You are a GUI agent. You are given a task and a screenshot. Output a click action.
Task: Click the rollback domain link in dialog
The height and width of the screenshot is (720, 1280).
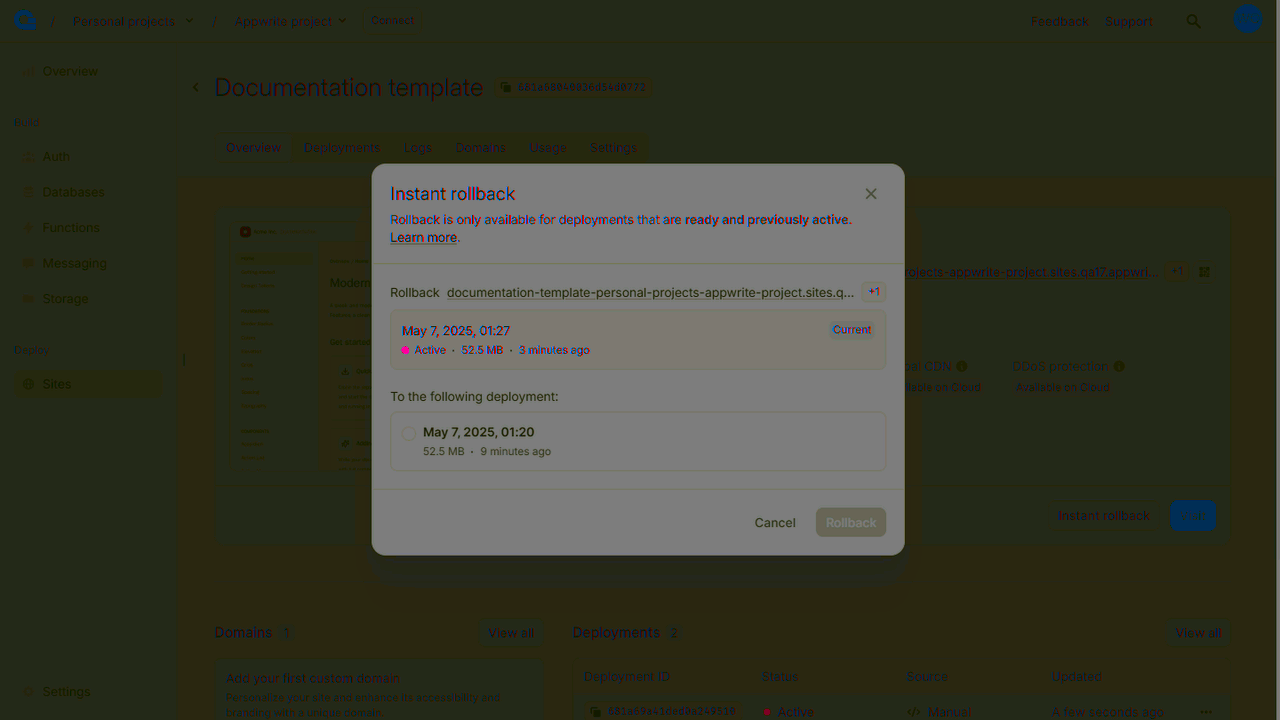(650, 293)
